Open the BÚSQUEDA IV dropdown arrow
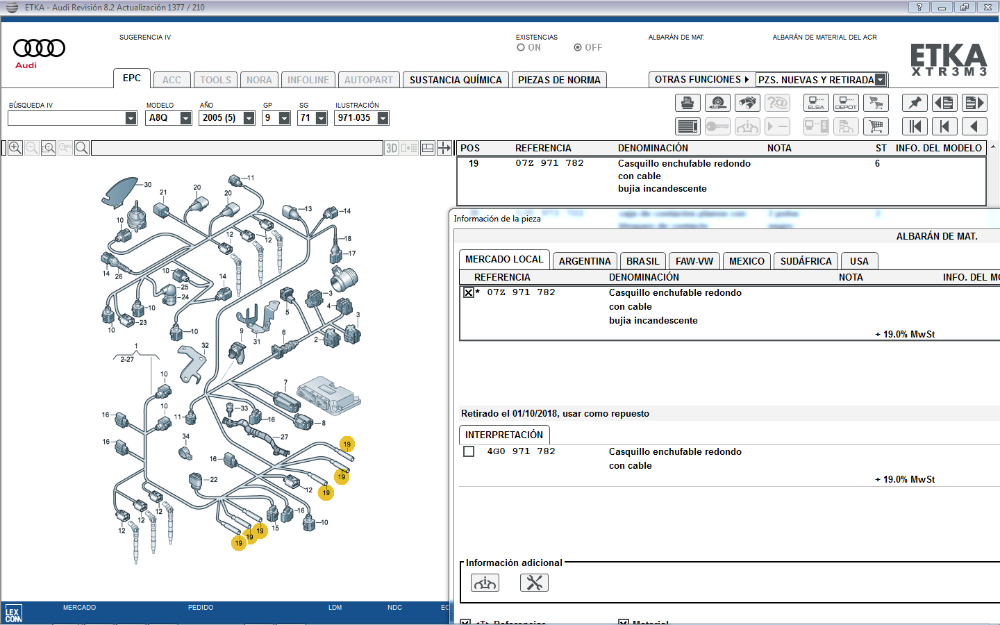The width and height of the screenshot is (1000, 625). click(x=131, y=118)
